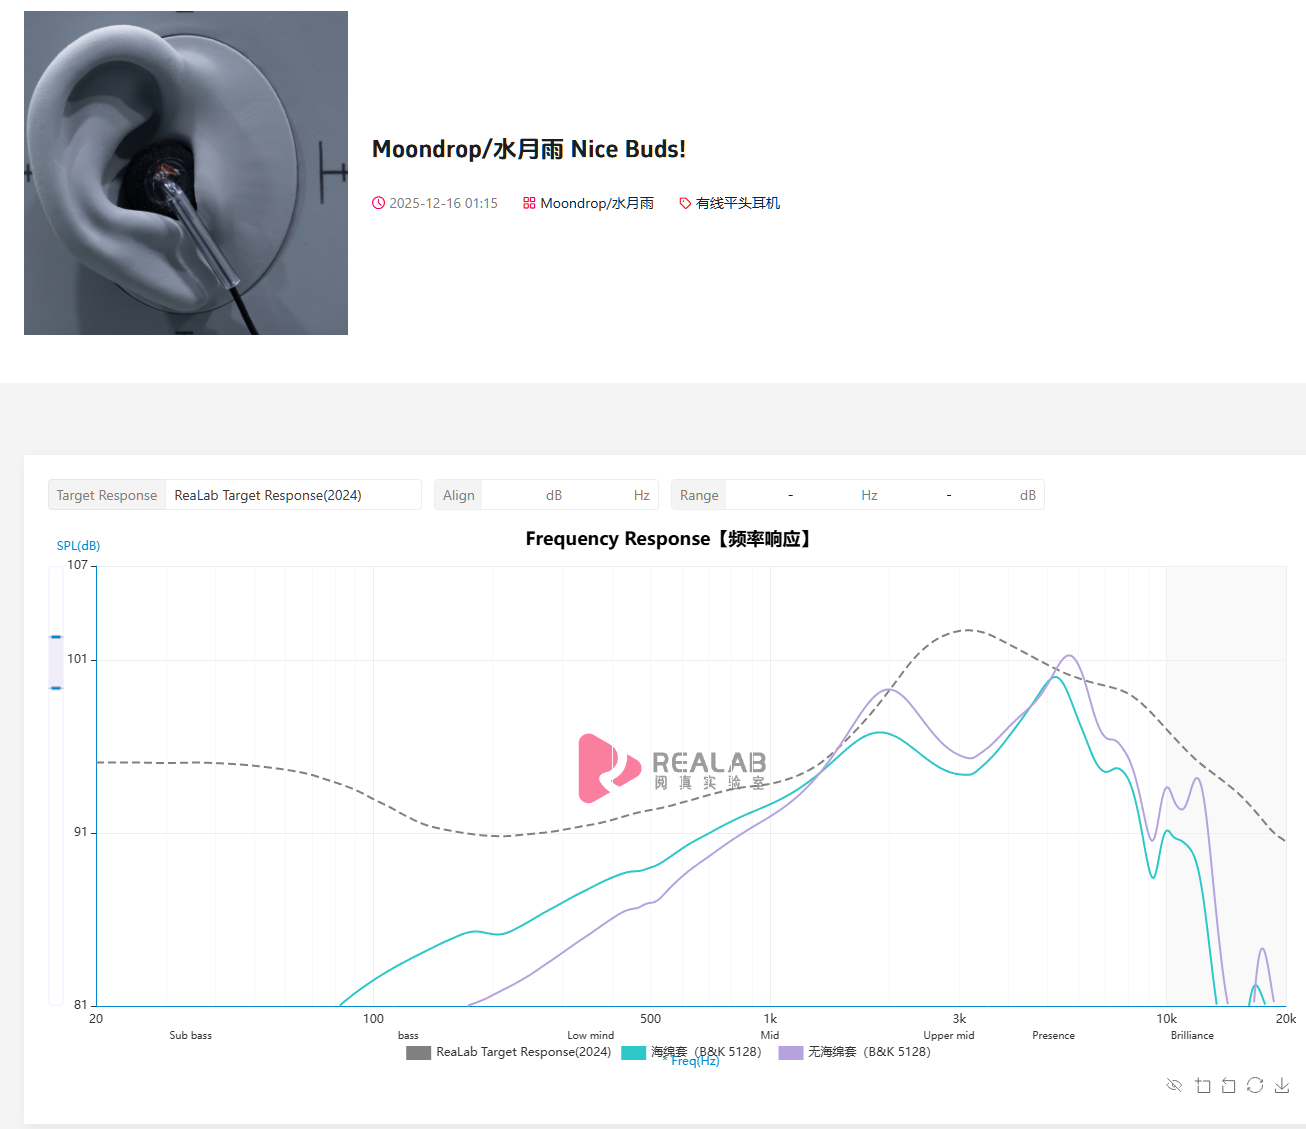Click the Brilliance band label
This screenshot has height=1129, width=1306.
1193,1036
